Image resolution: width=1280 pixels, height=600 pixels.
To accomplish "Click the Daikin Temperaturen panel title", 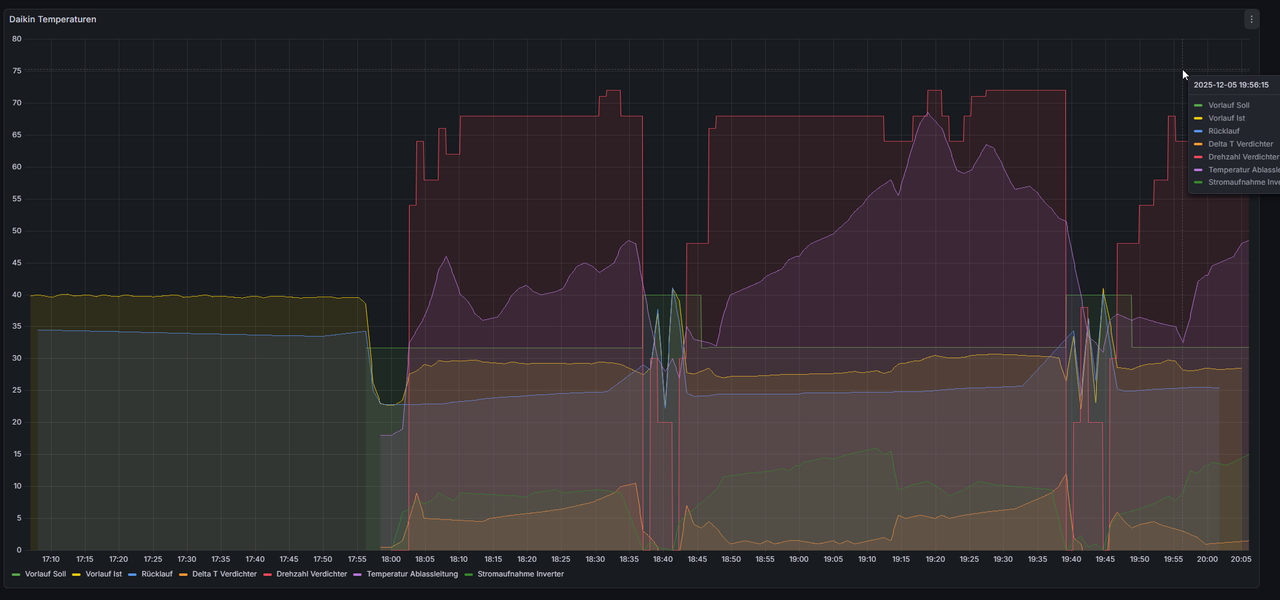I will point(53,19).
